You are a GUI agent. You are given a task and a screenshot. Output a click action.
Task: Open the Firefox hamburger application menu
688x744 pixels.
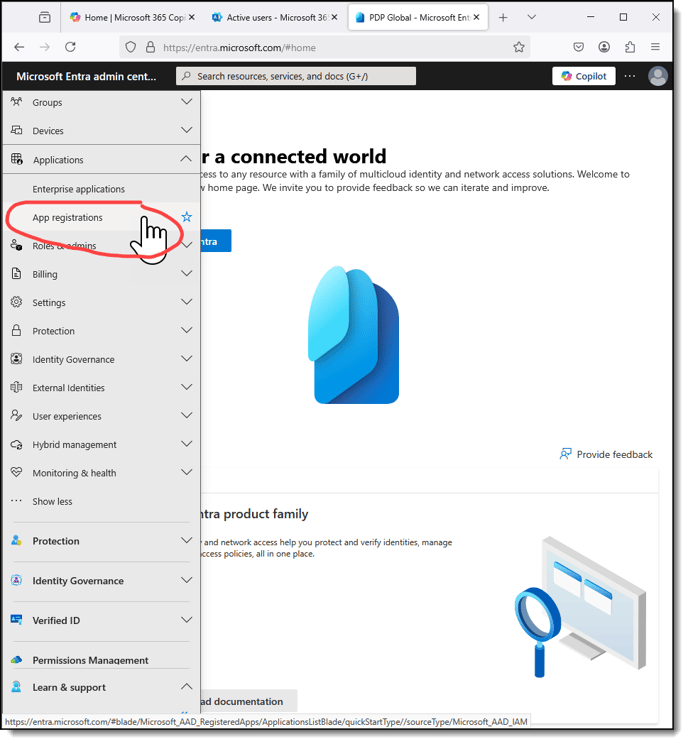656,47
